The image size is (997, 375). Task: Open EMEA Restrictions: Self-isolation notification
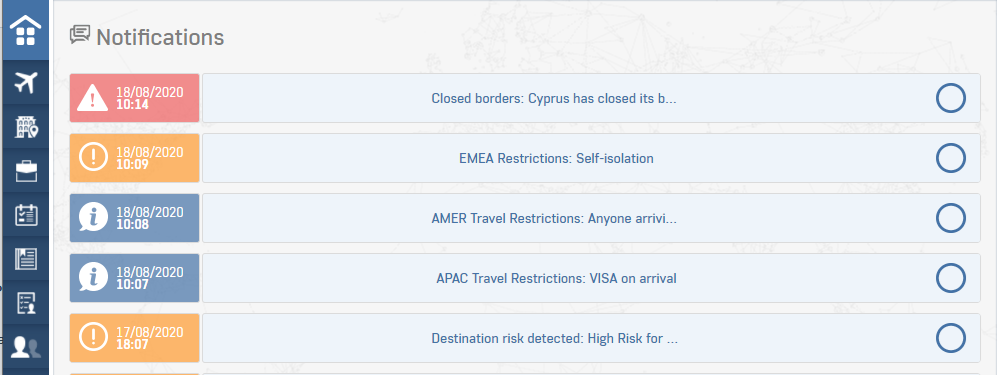[x=556, y=158]
